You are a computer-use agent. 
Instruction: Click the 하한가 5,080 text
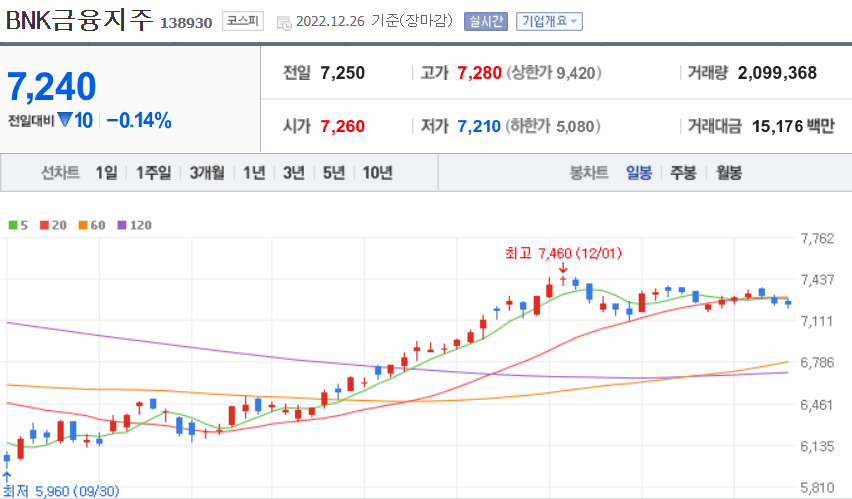pos(553,126)
